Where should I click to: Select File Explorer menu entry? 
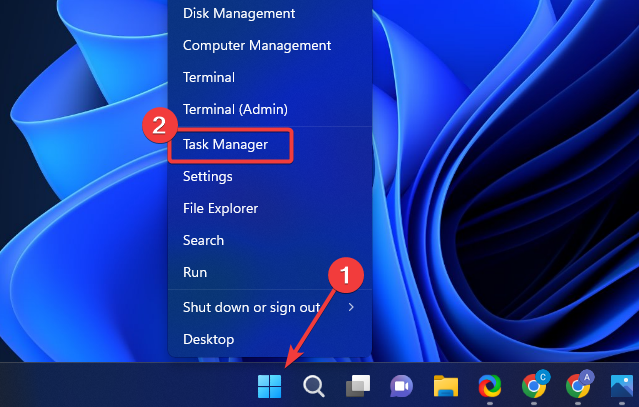[270, 208]
